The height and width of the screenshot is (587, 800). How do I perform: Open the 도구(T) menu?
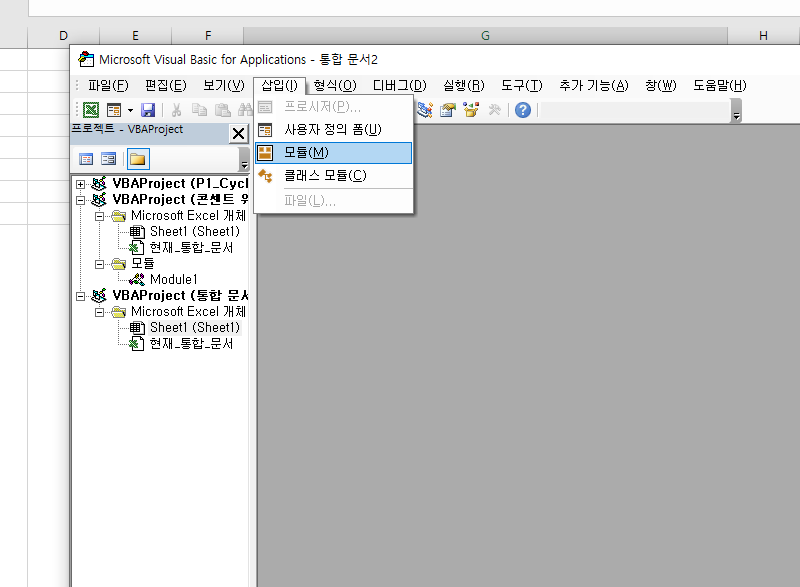(521, 86)
